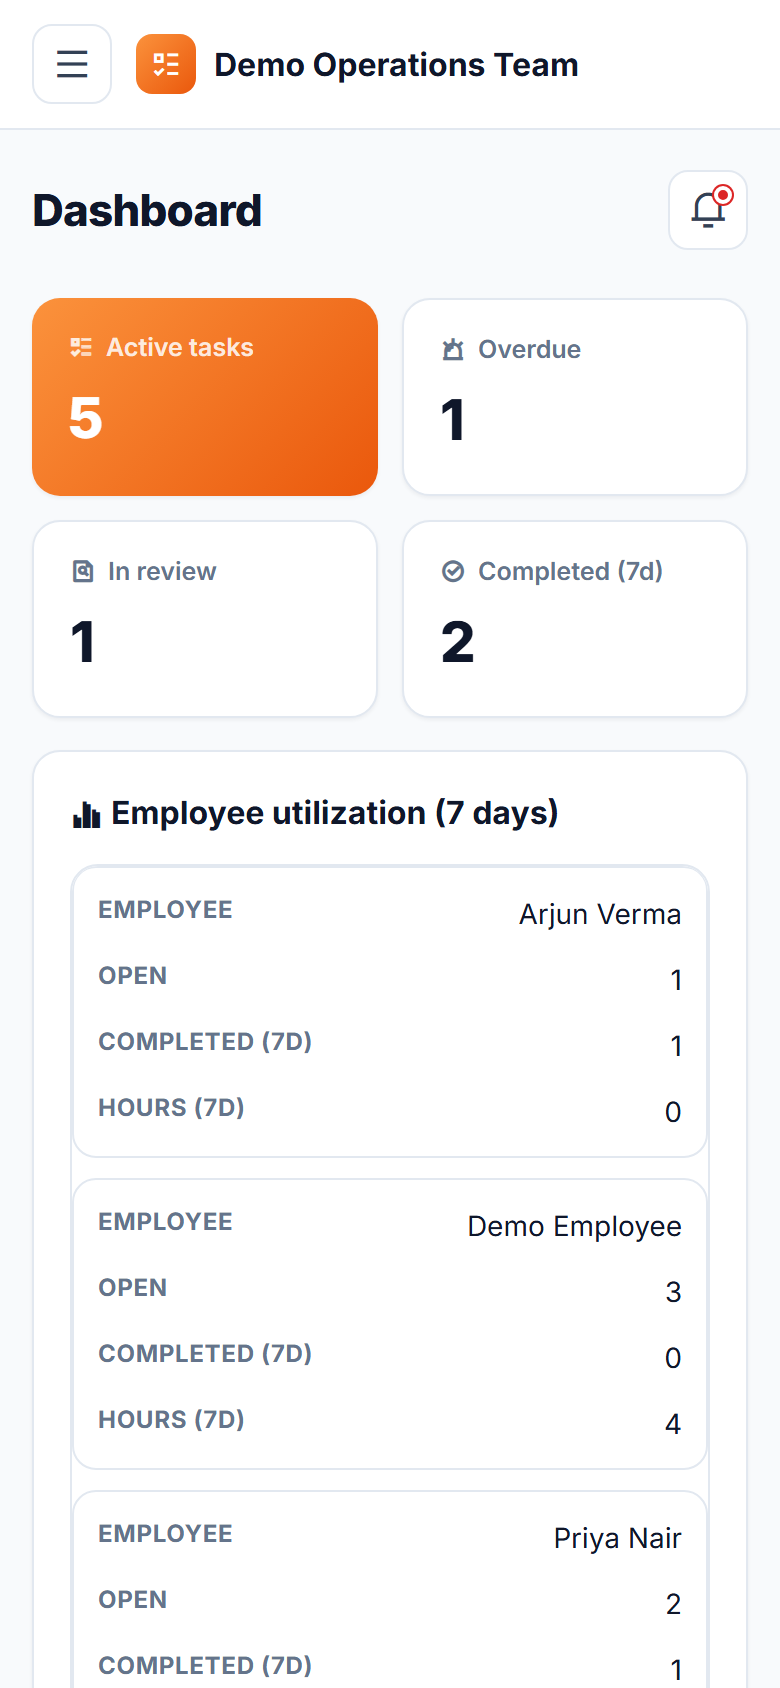Click the Dashboard page heading

pyautogui.click(x=147, y=211)
